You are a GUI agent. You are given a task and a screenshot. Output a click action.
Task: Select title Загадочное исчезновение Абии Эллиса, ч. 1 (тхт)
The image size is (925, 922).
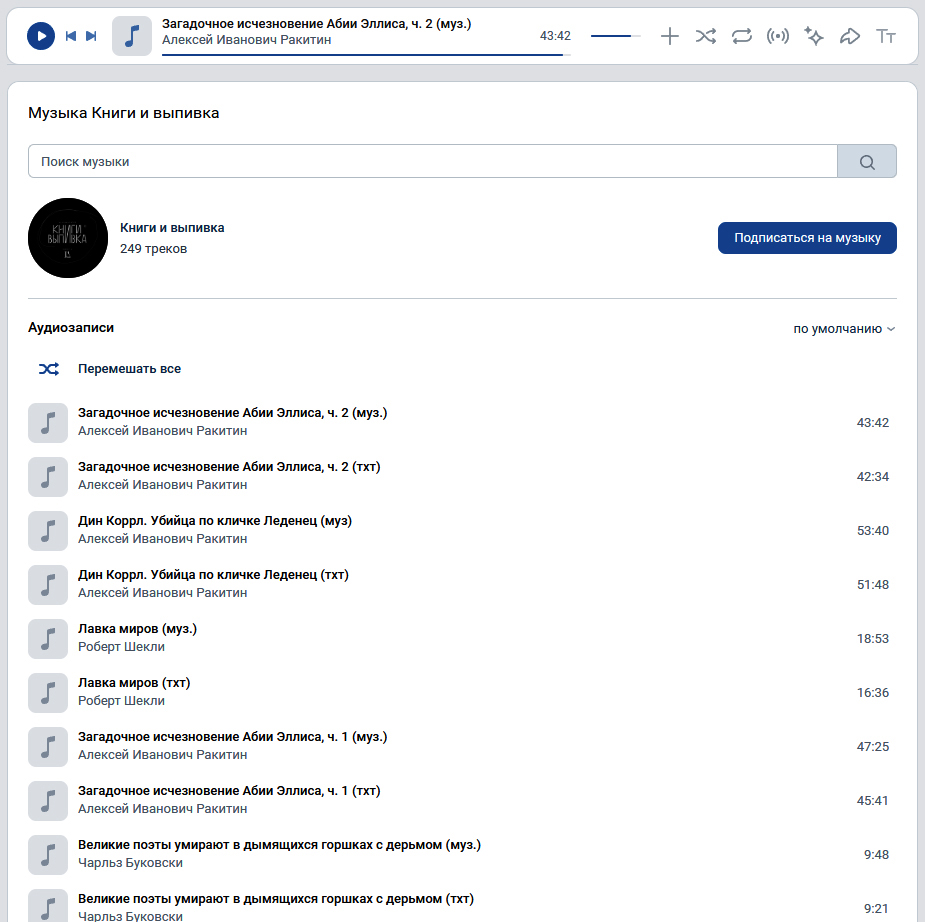coord(229,790)
